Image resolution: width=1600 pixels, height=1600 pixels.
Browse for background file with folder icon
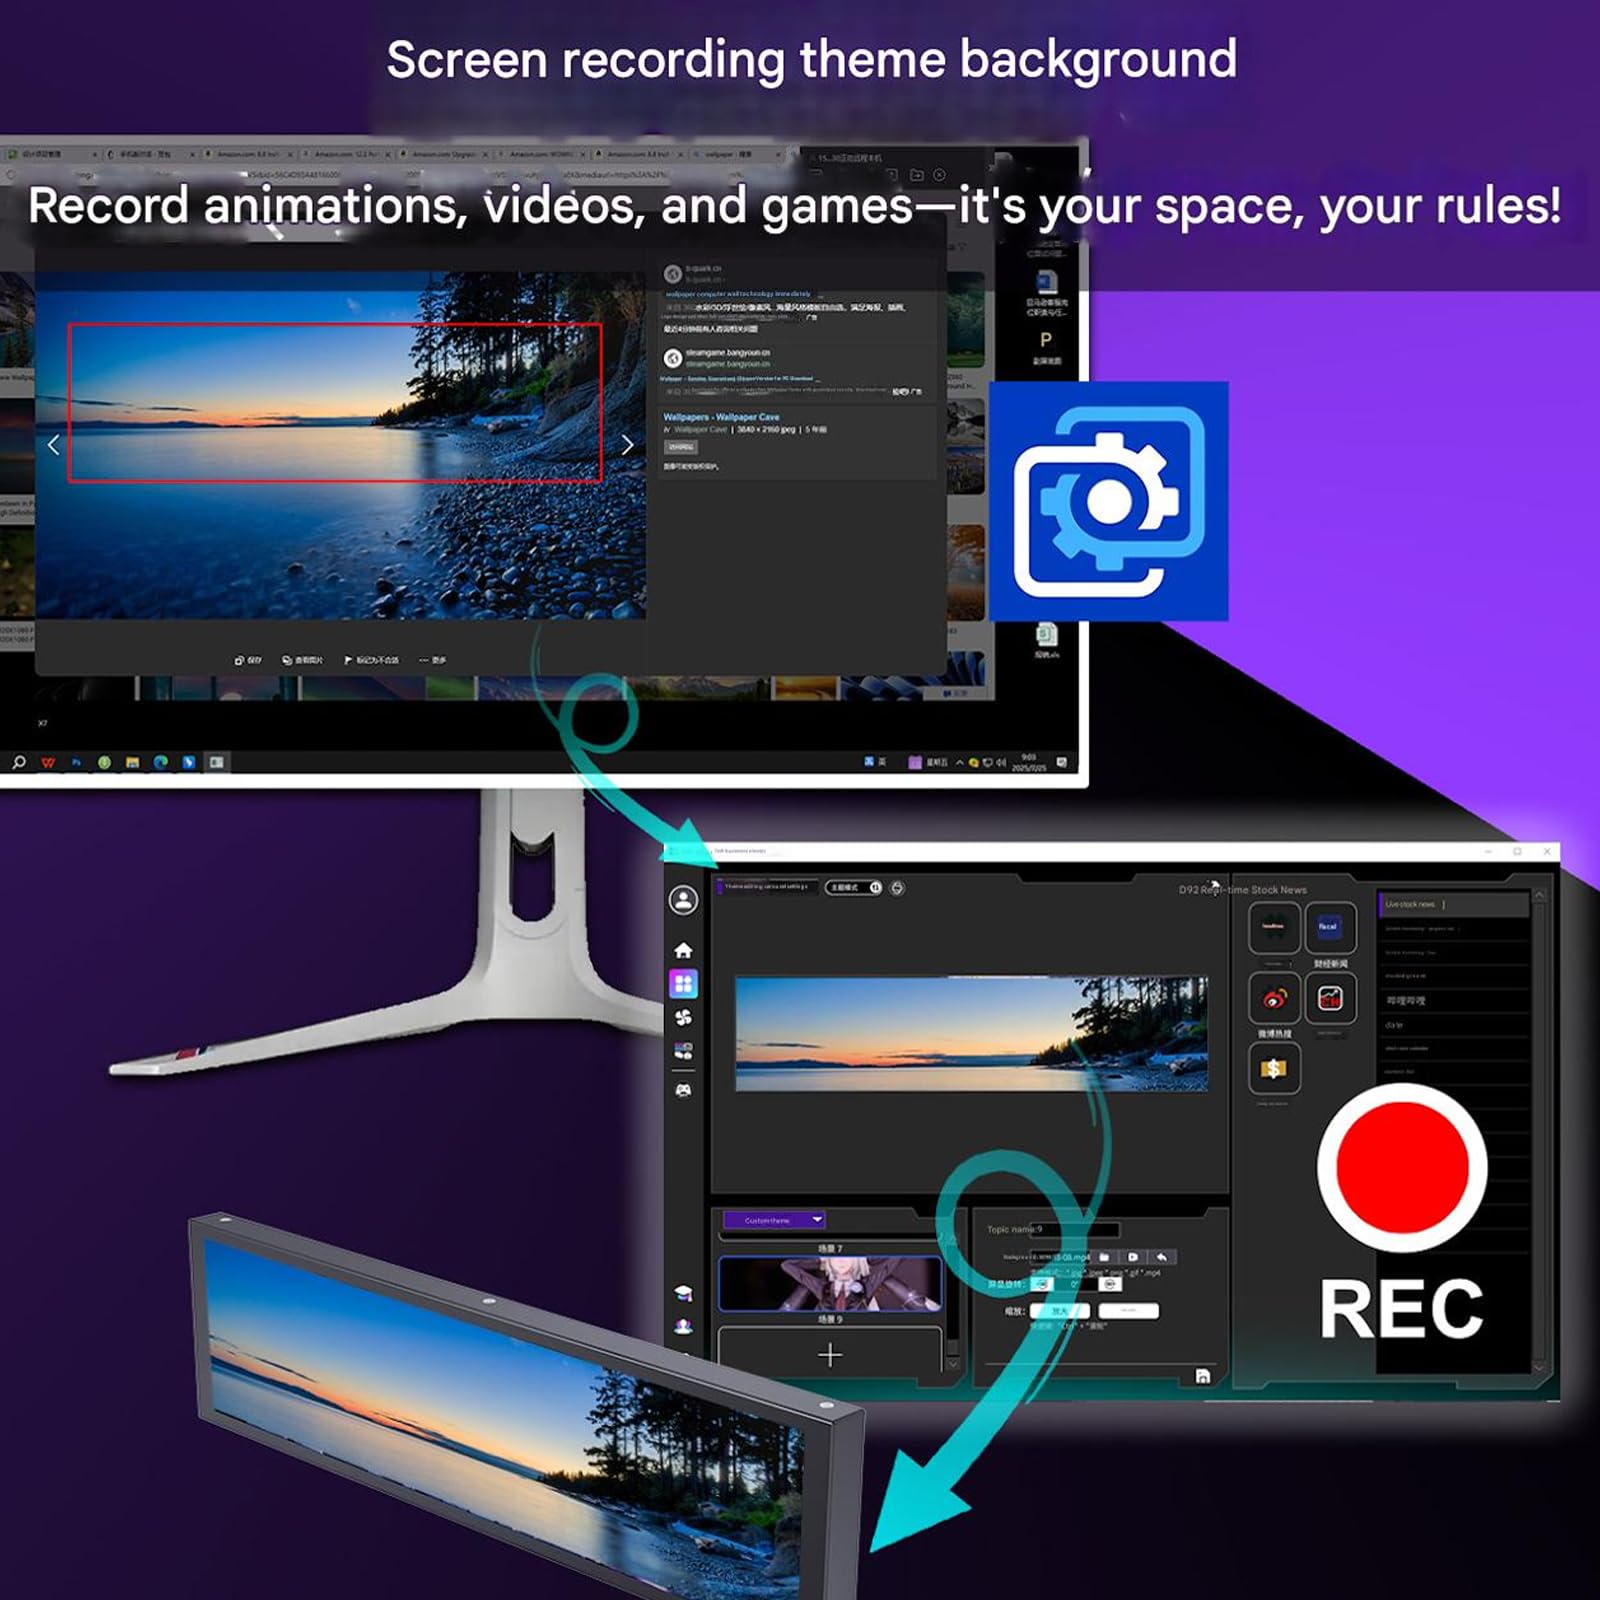[x=1104, y=1257]
